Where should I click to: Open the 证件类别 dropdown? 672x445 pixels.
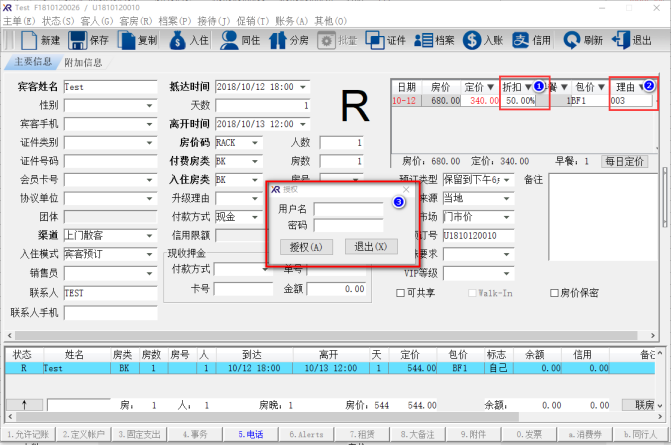pos(149,142)
